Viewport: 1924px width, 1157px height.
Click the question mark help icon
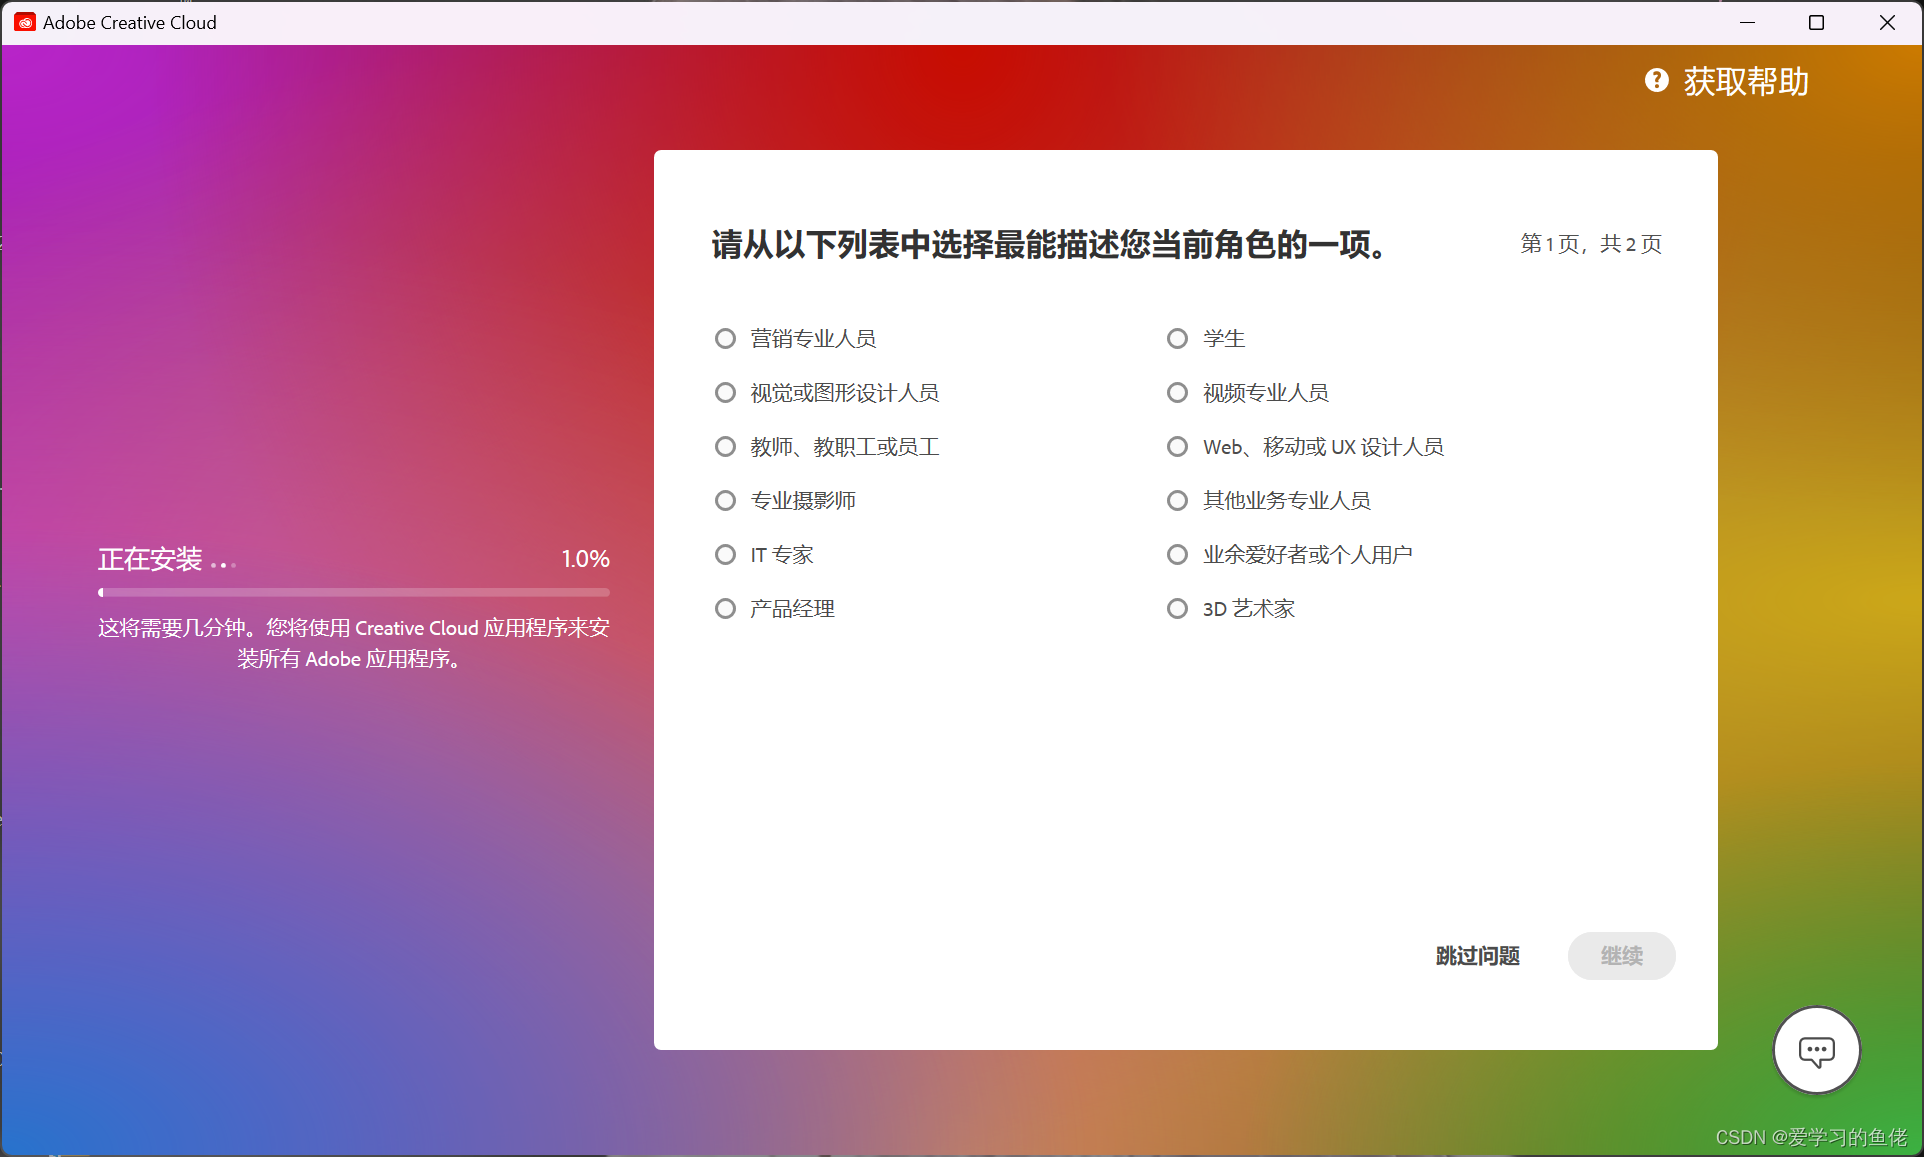tap(1656, 81)
